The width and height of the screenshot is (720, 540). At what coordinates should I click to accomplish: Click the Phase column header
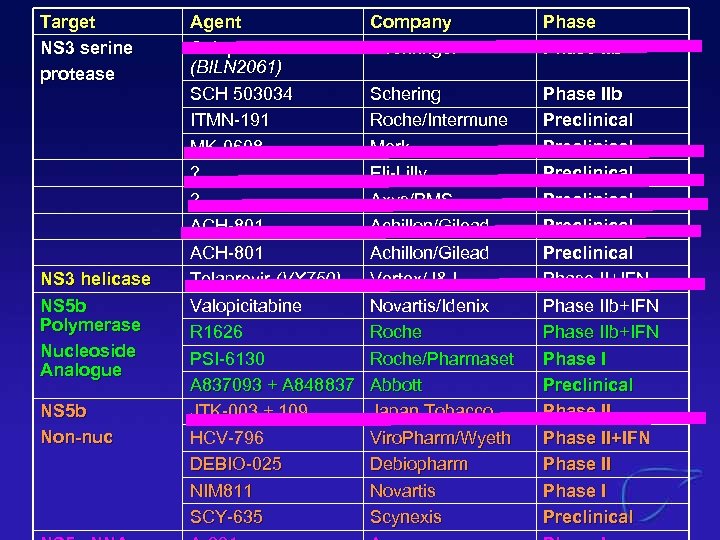(x=569, y=21)
